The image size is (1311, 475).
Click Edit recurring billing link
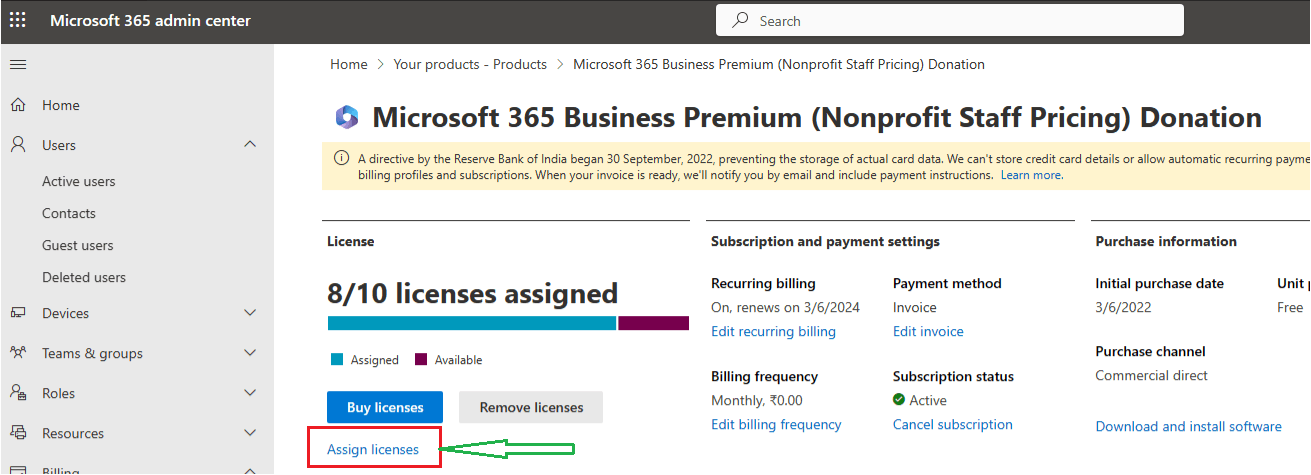(x=773, y=331)
